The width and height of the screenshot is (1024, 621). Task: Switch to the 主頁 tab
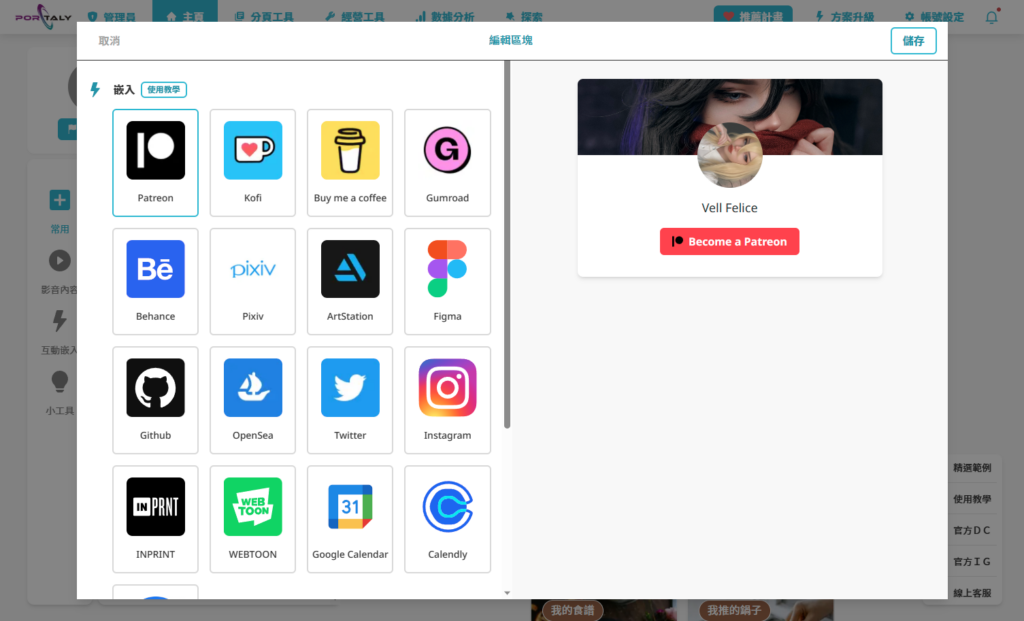point(185,16)
